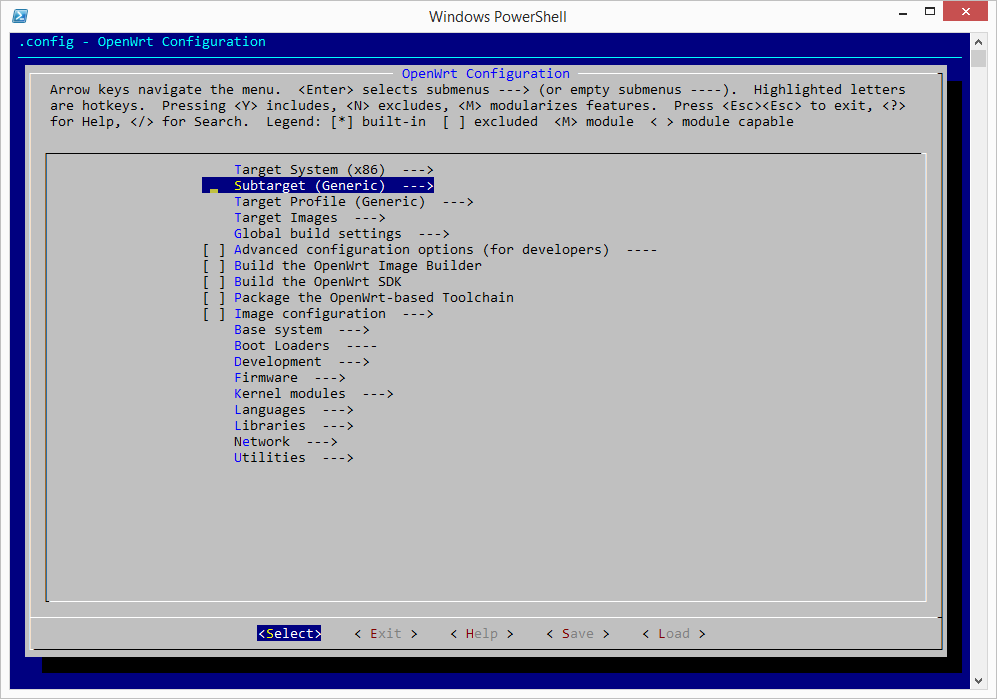The height and width of the screenshot is (699, 997).
Task: Click the OpenWrt Configuration dialog title
Action: (x=486, y=74)
